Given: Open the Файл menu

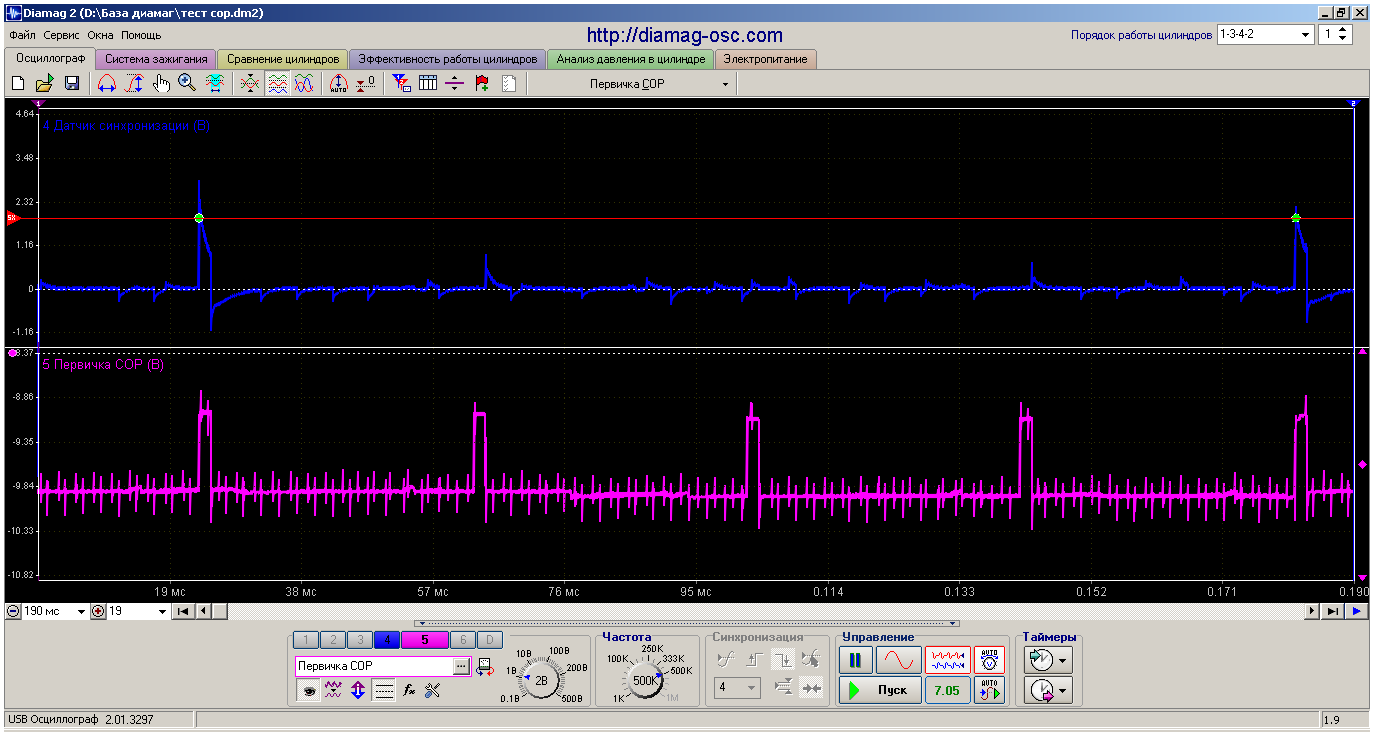Looking at the screenshot, I should tap(22, 35).
